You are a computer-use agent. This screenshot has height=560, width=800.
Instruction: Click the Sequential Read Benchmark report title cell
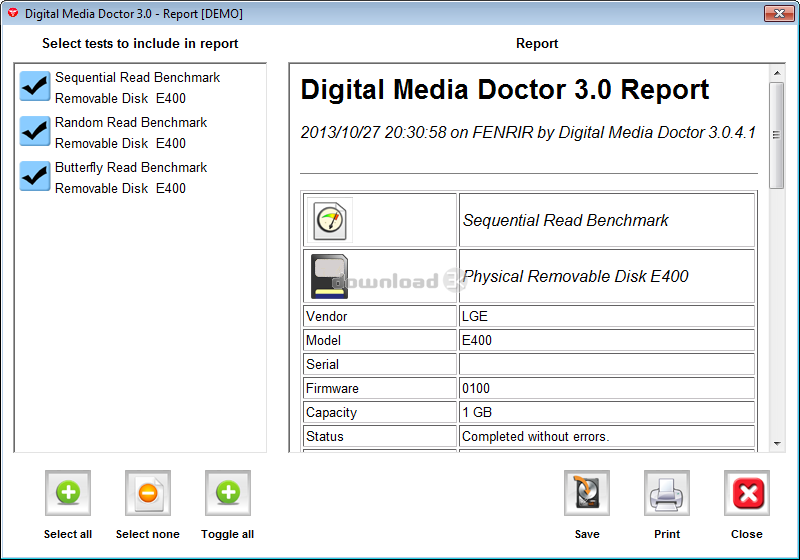tap(607, 220)
